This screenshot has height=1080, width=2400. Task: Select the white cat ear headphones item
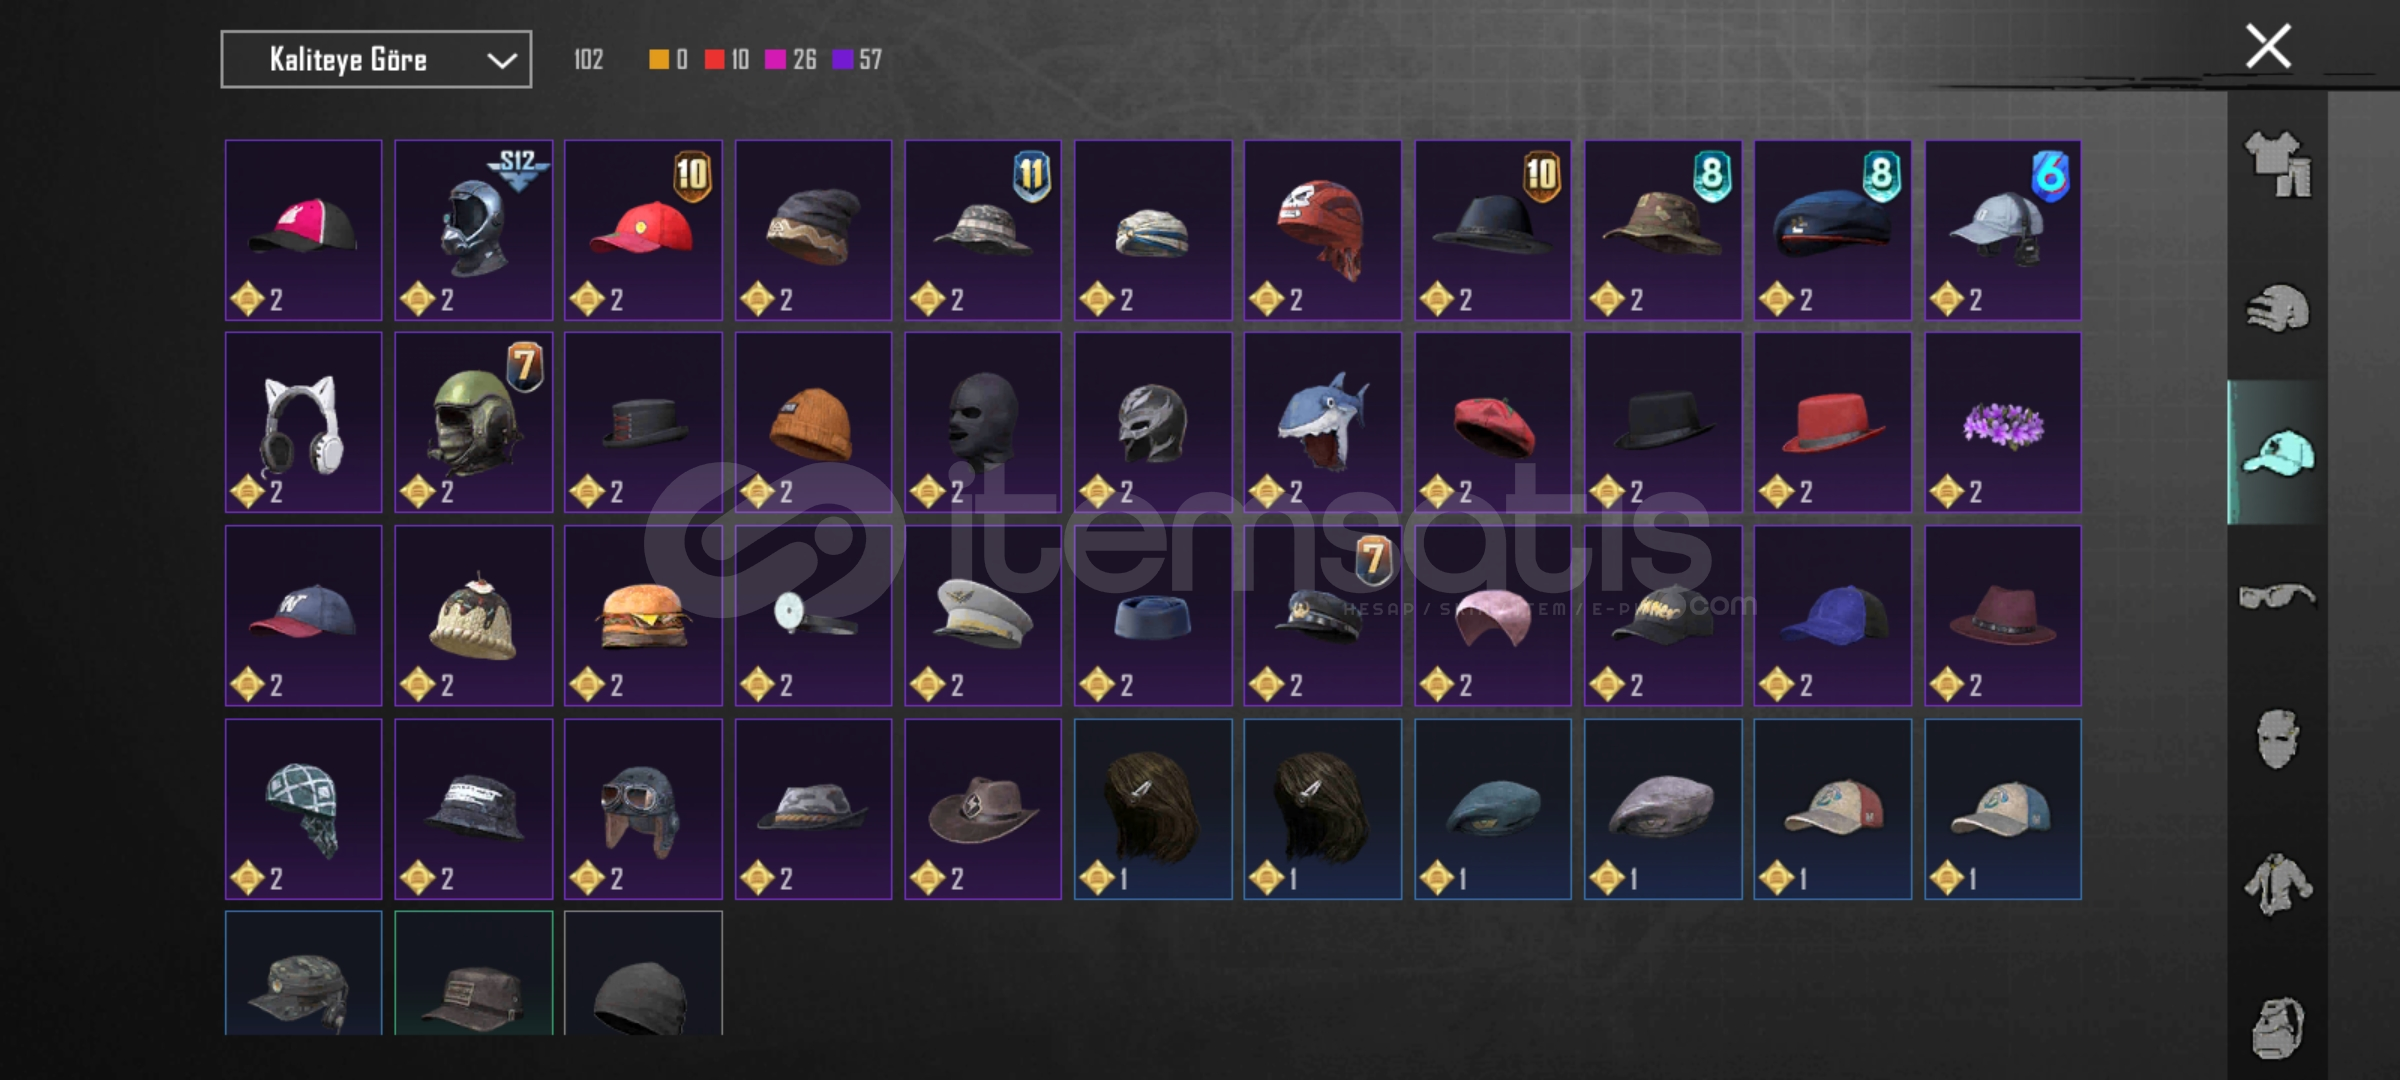304,423
